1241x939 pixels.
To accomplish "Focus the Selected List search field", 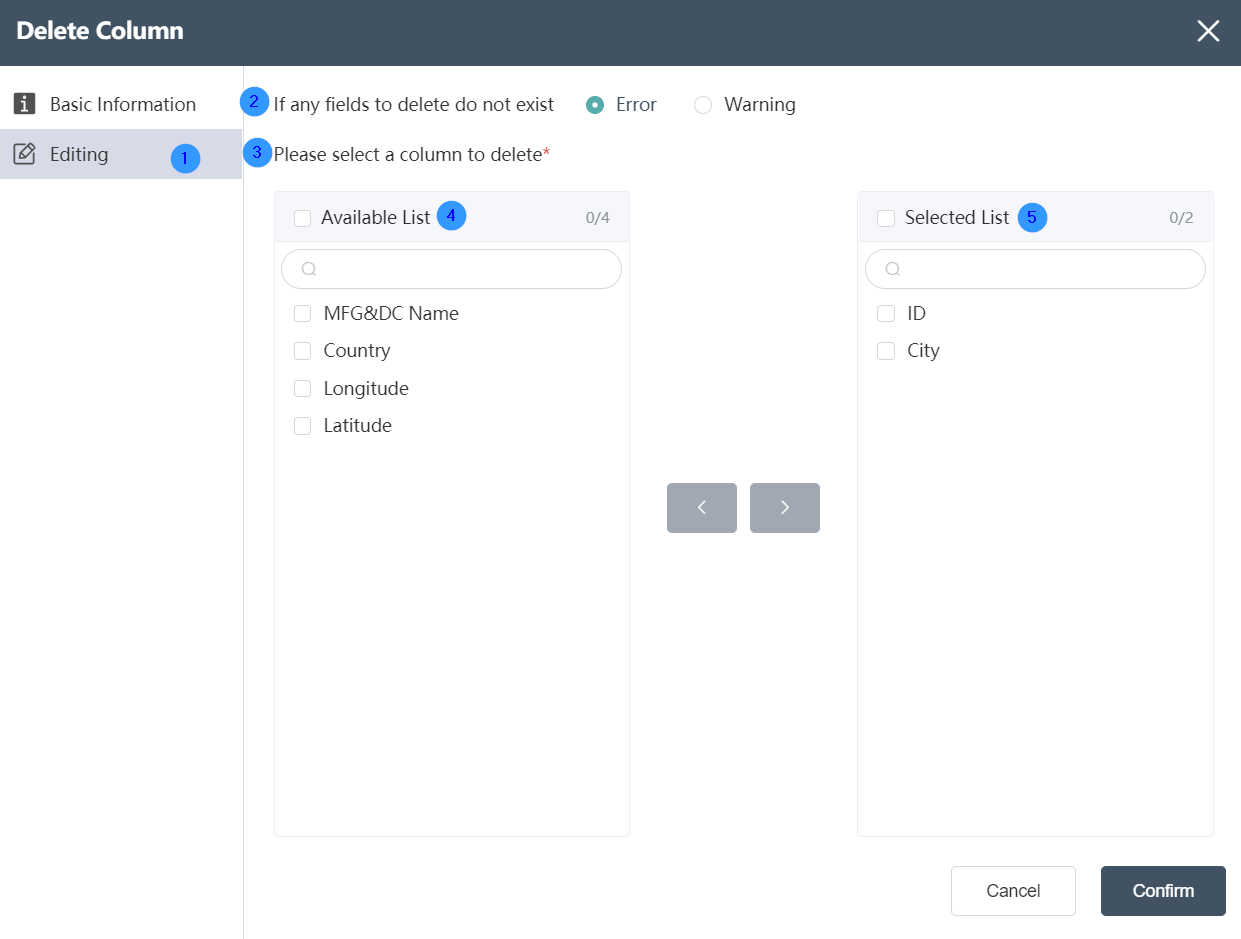I will [1035, 269].
